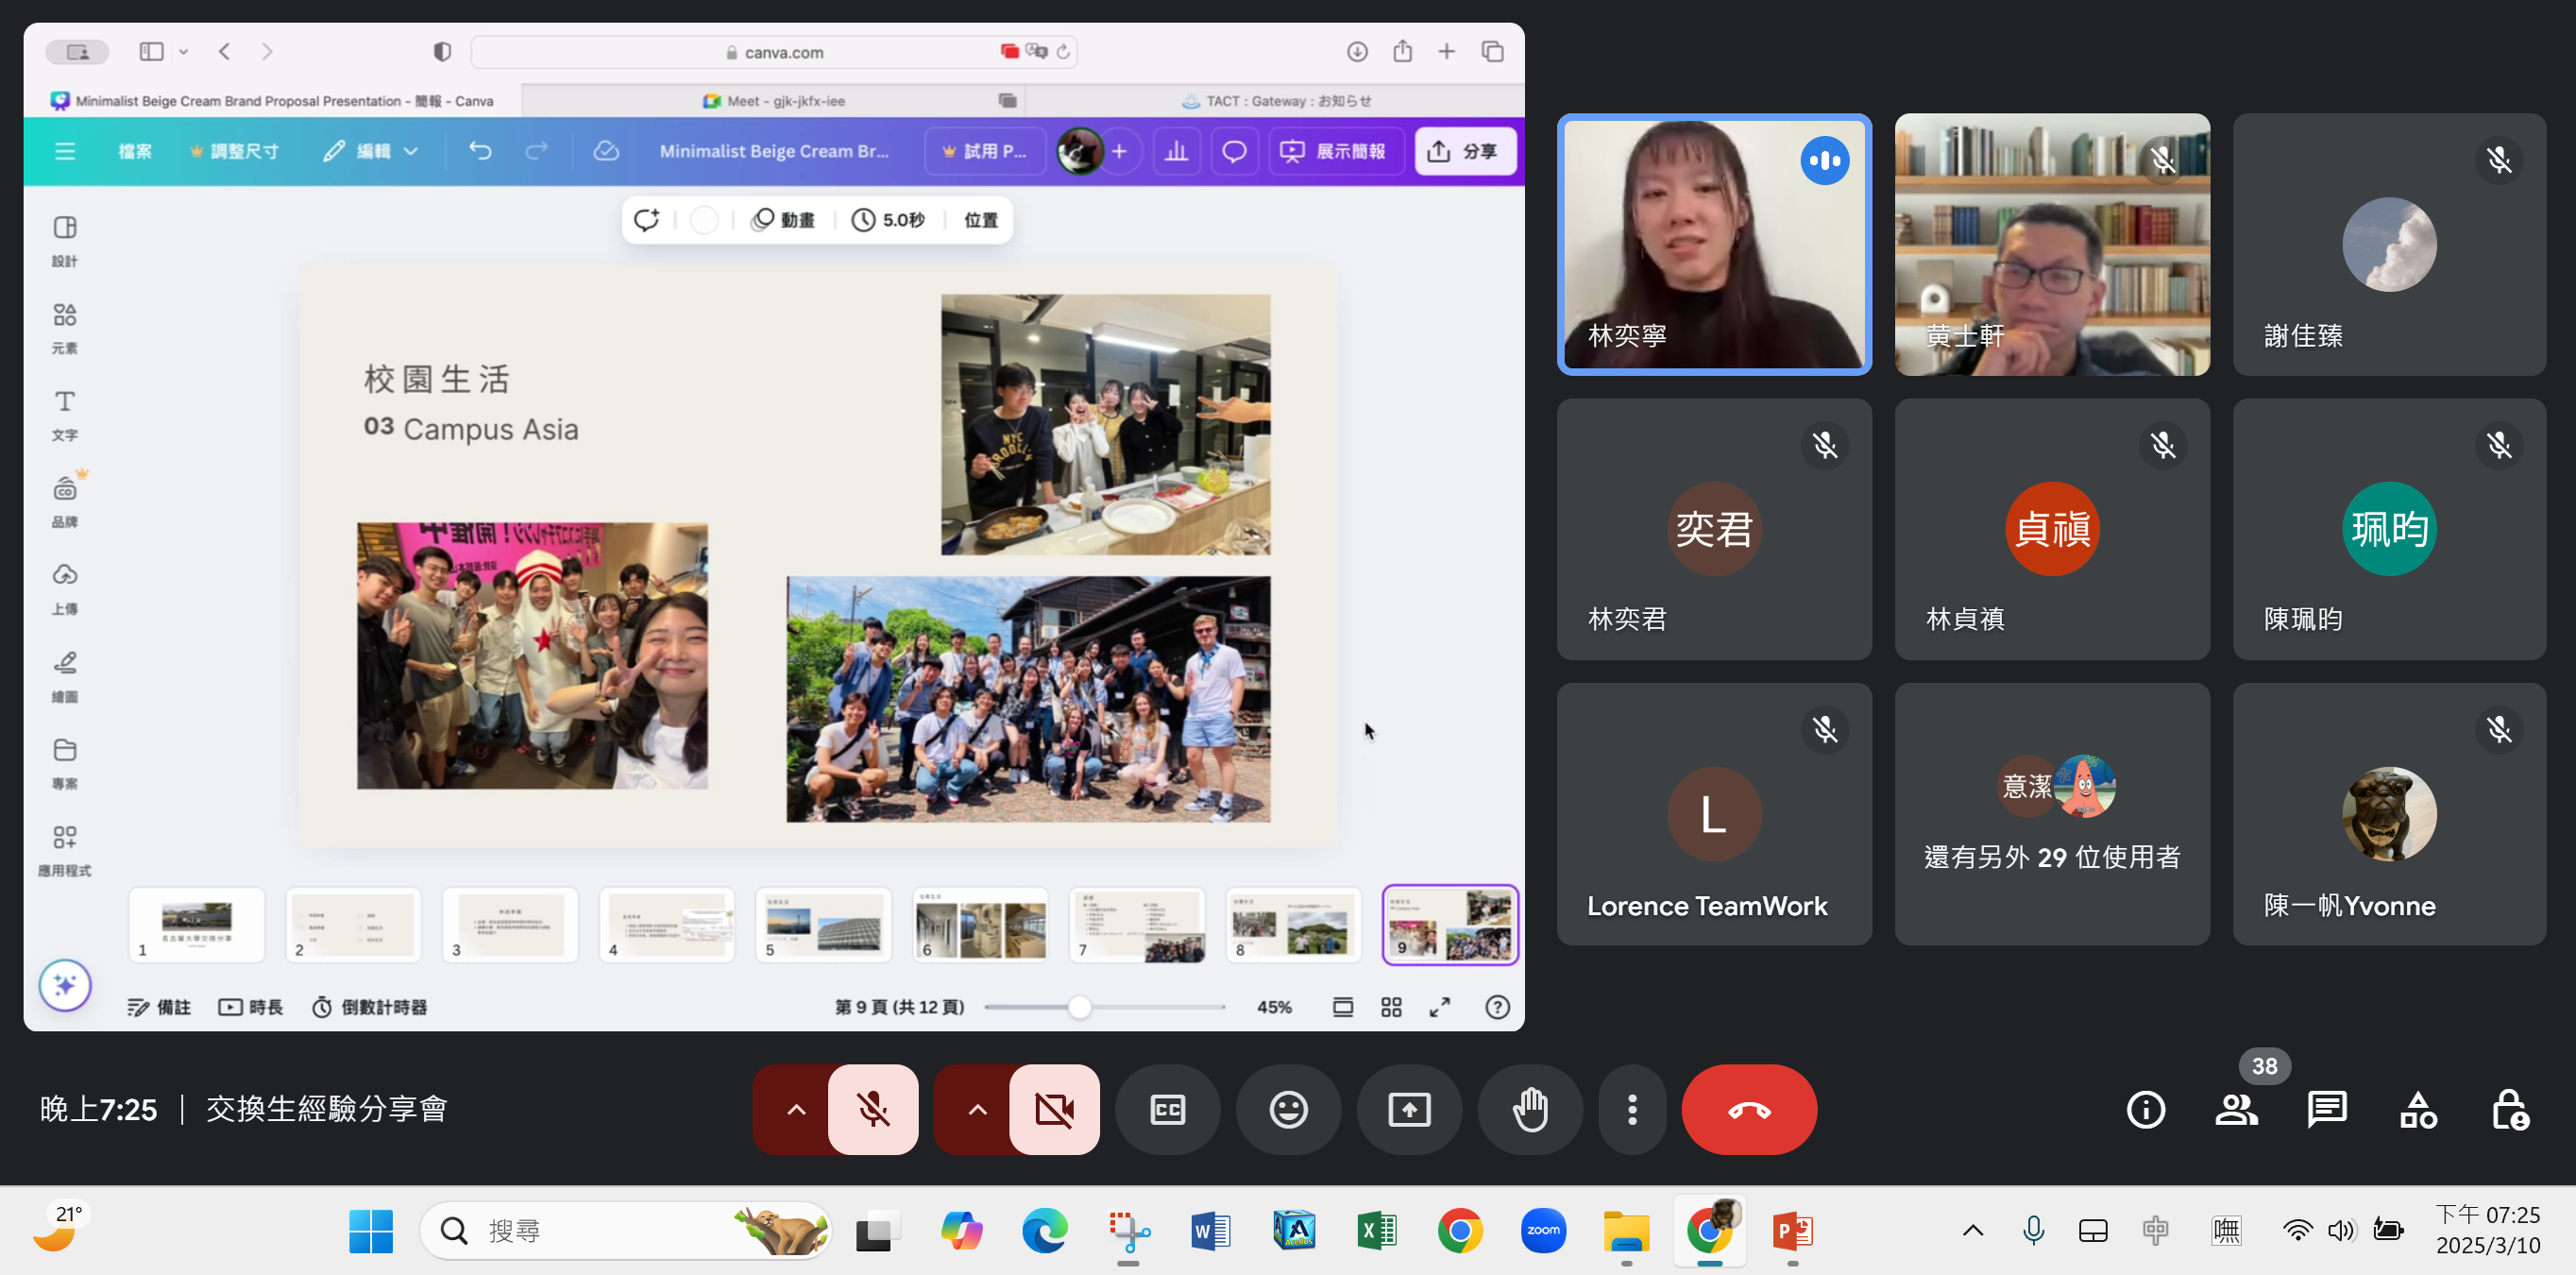This screenshot has height=1275, width=2576.
Task: Open the Canva hamburger menu
Action: click(x=65, y=151)
